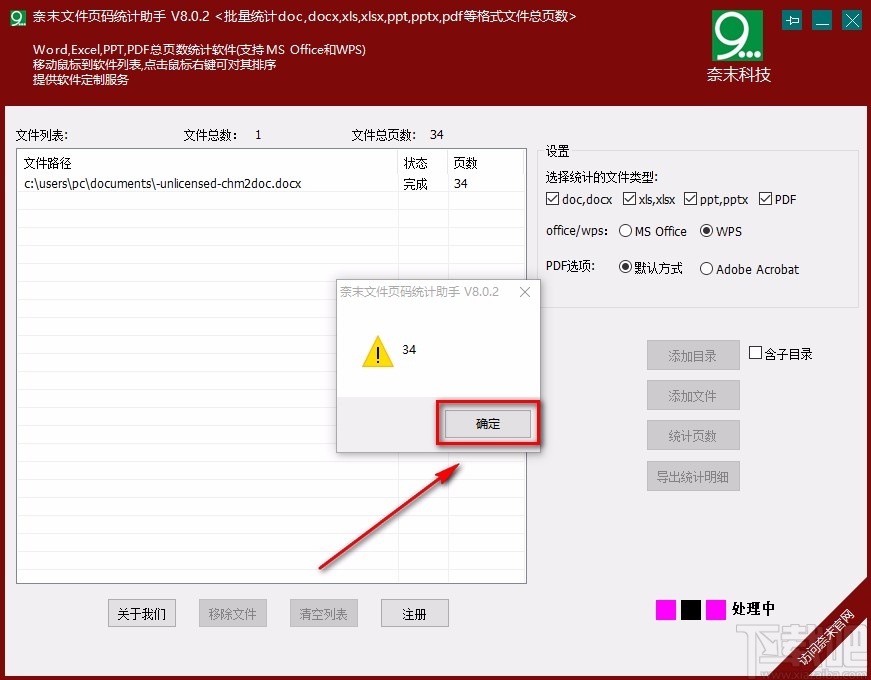Close the 34 message dialog with X
The height and width of the screenshot is (680, 871).
click(524, 292)
